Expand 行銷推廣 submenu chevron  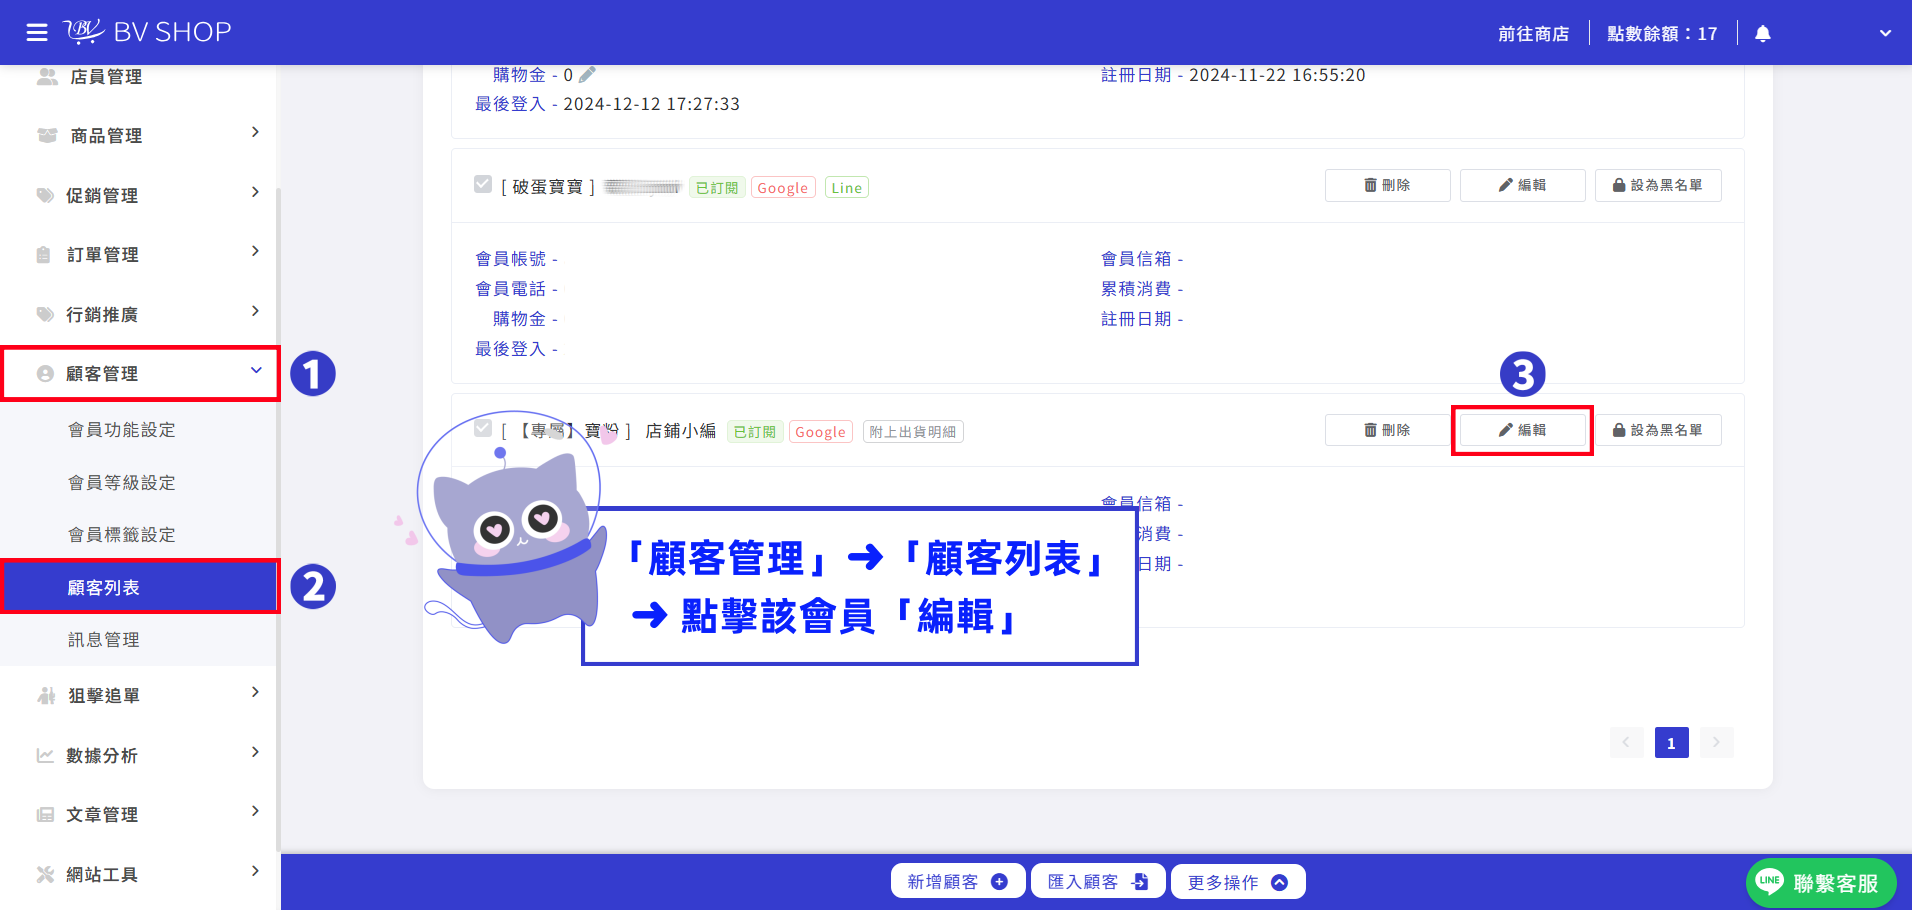point(255,312)
